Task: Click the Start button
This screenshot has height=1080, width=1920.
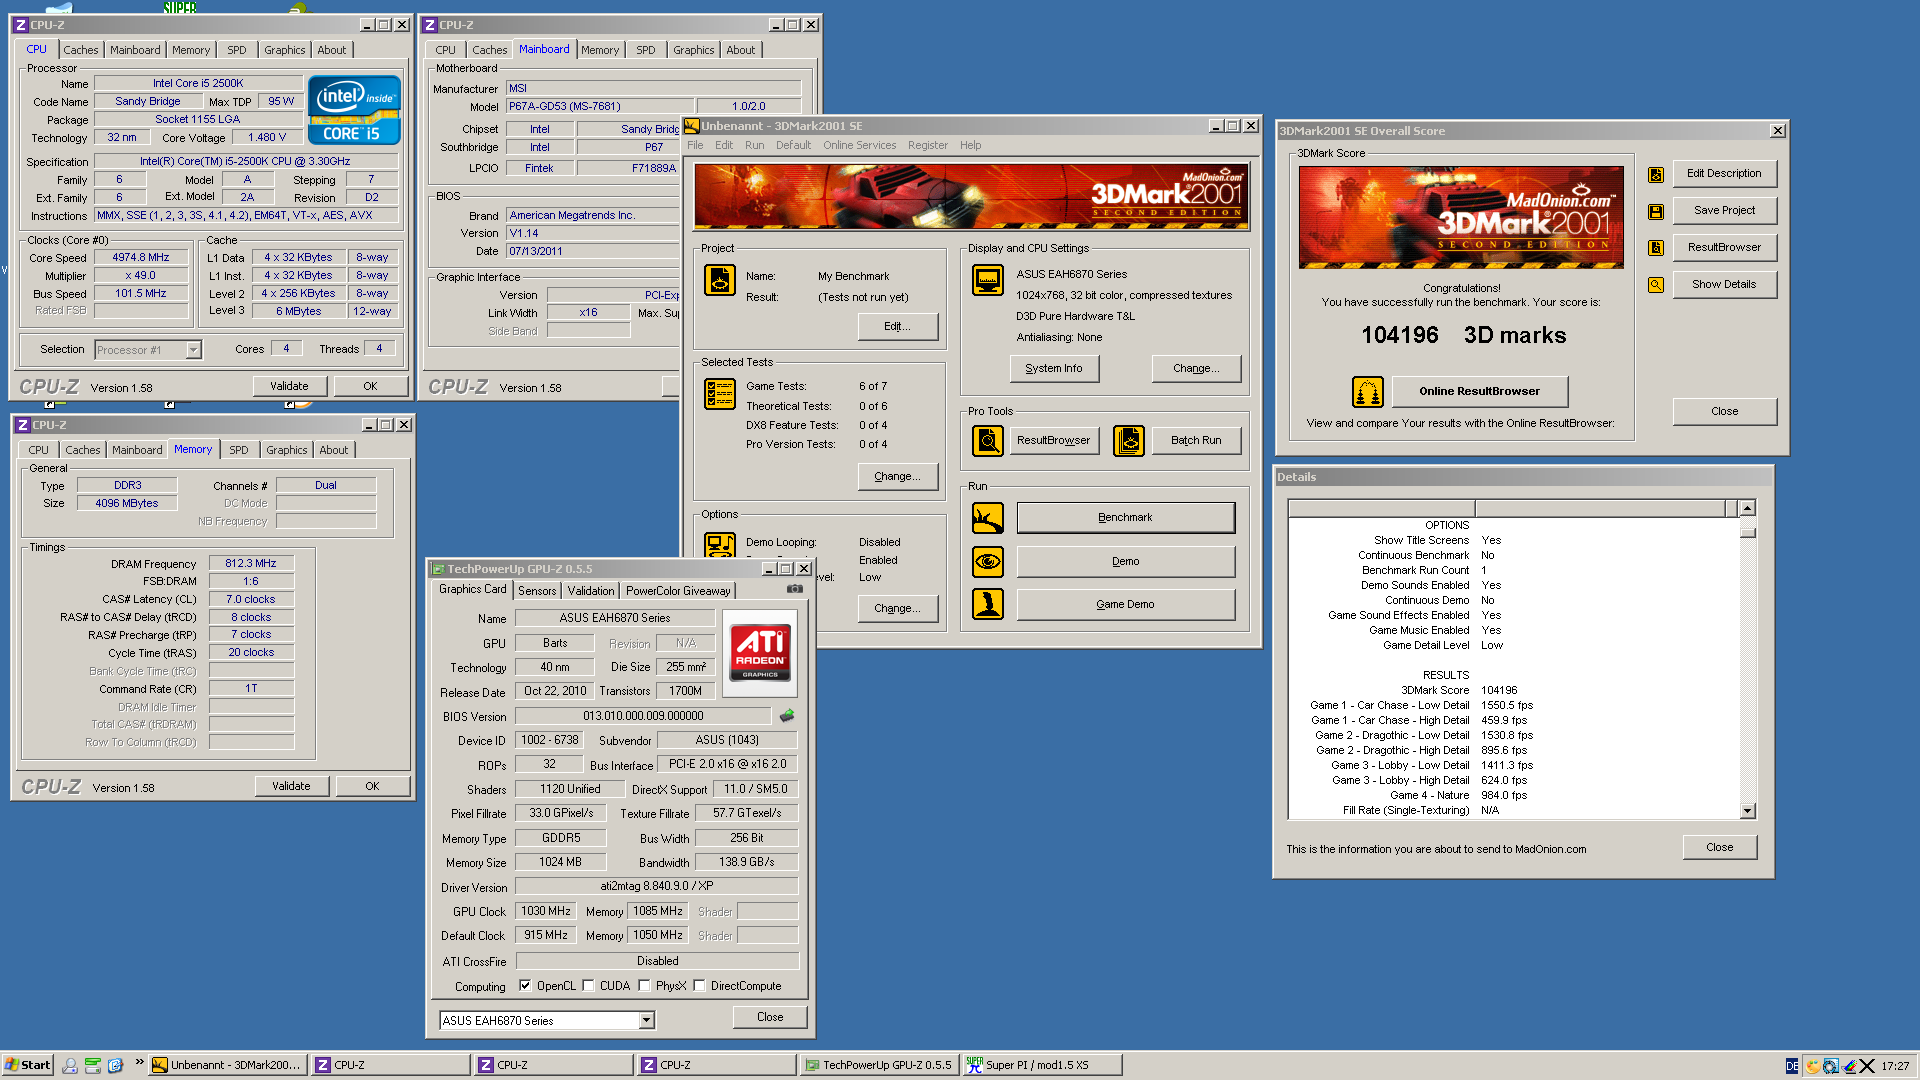Action: click(x=27, y=1065)
